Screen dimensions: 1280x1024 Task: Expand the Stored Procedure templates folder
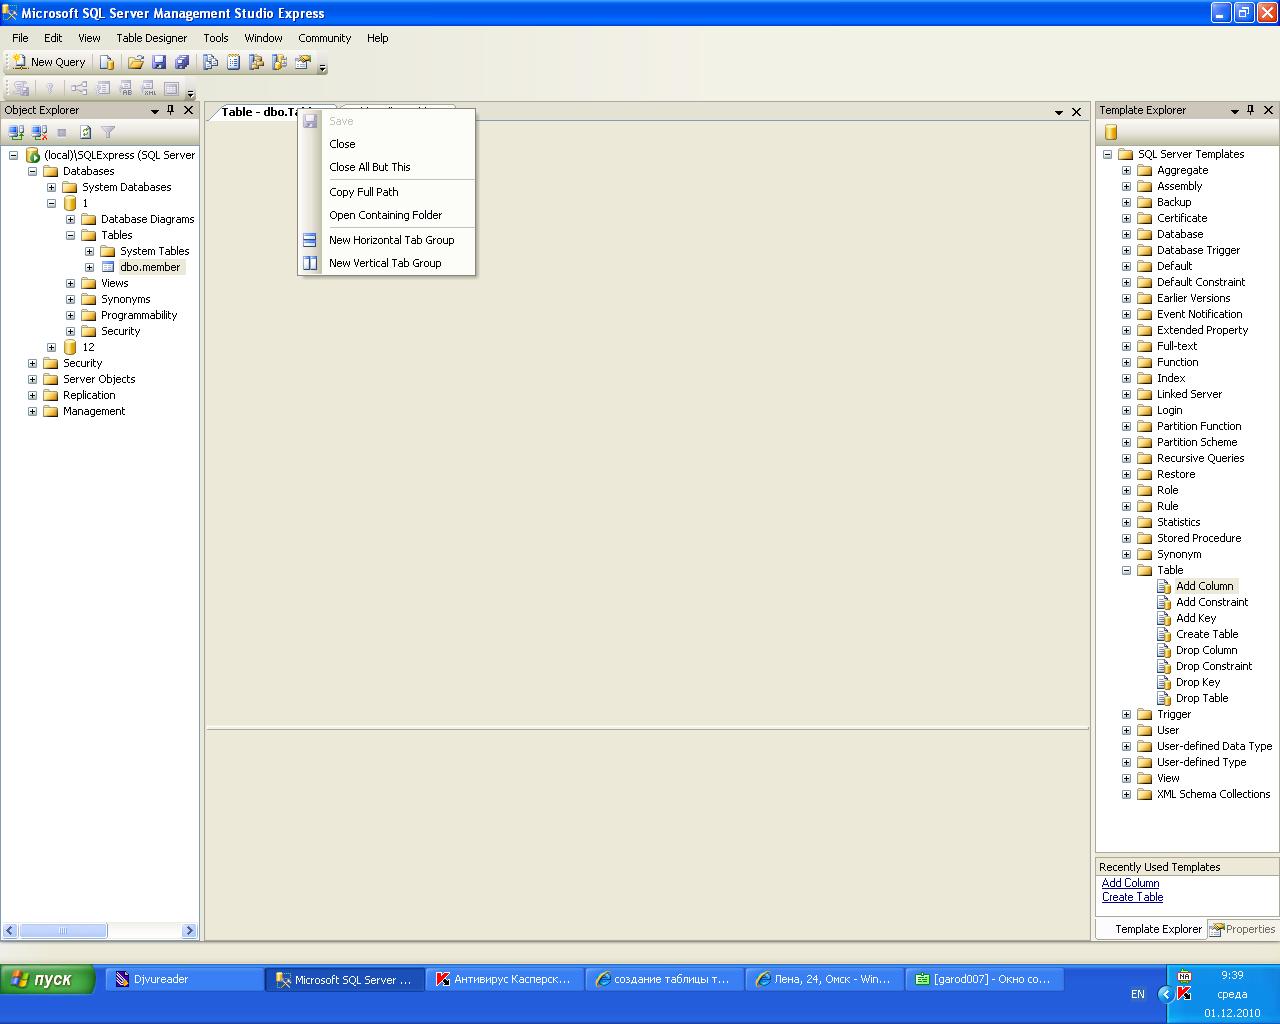(x=1126, y=538)
